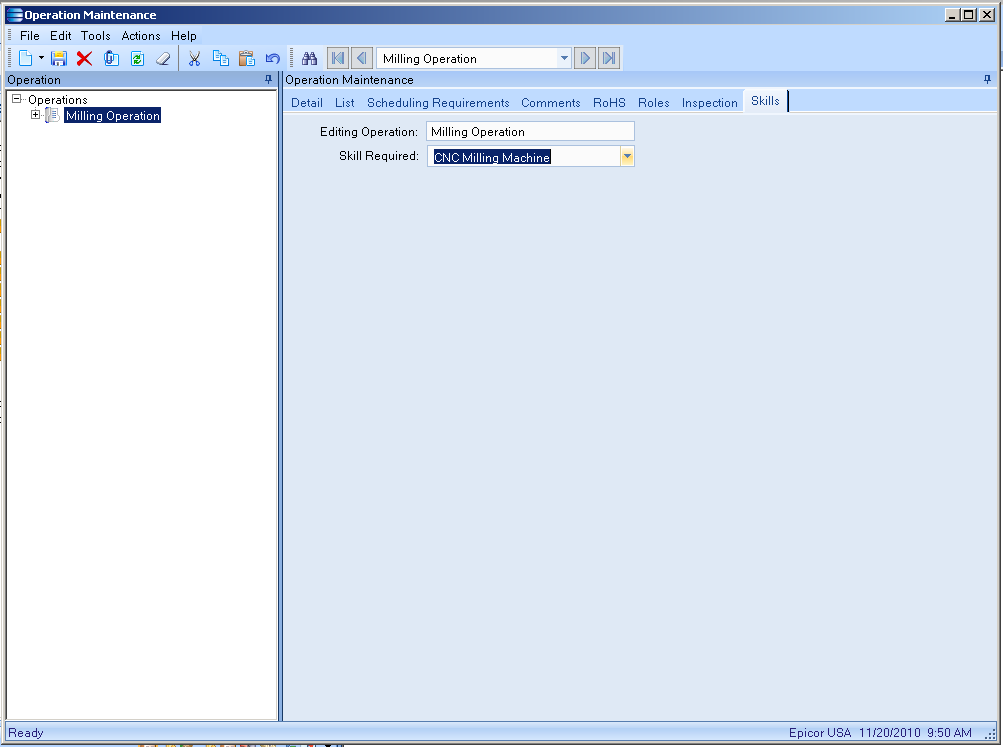
Task: Select Milling Operation in the tree
Action: 113,116
